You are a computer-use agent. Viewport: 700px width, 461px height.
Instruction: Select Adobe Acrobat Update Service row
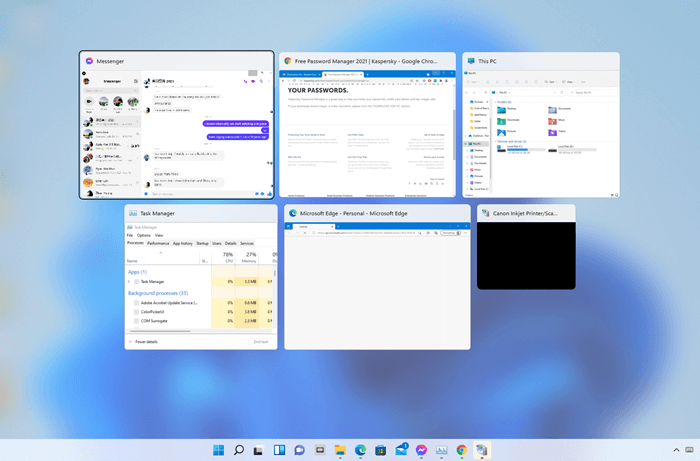(200, 303)
